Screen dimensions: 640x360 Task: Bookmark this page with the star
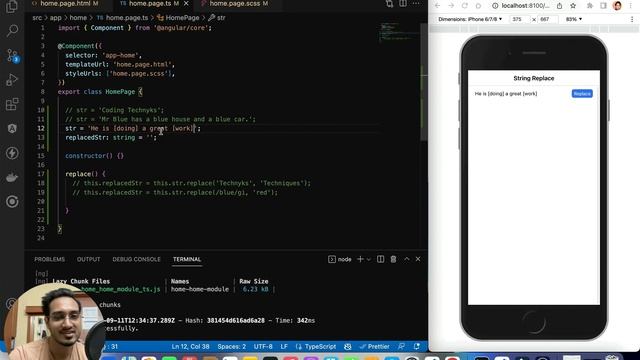point(573,6)
